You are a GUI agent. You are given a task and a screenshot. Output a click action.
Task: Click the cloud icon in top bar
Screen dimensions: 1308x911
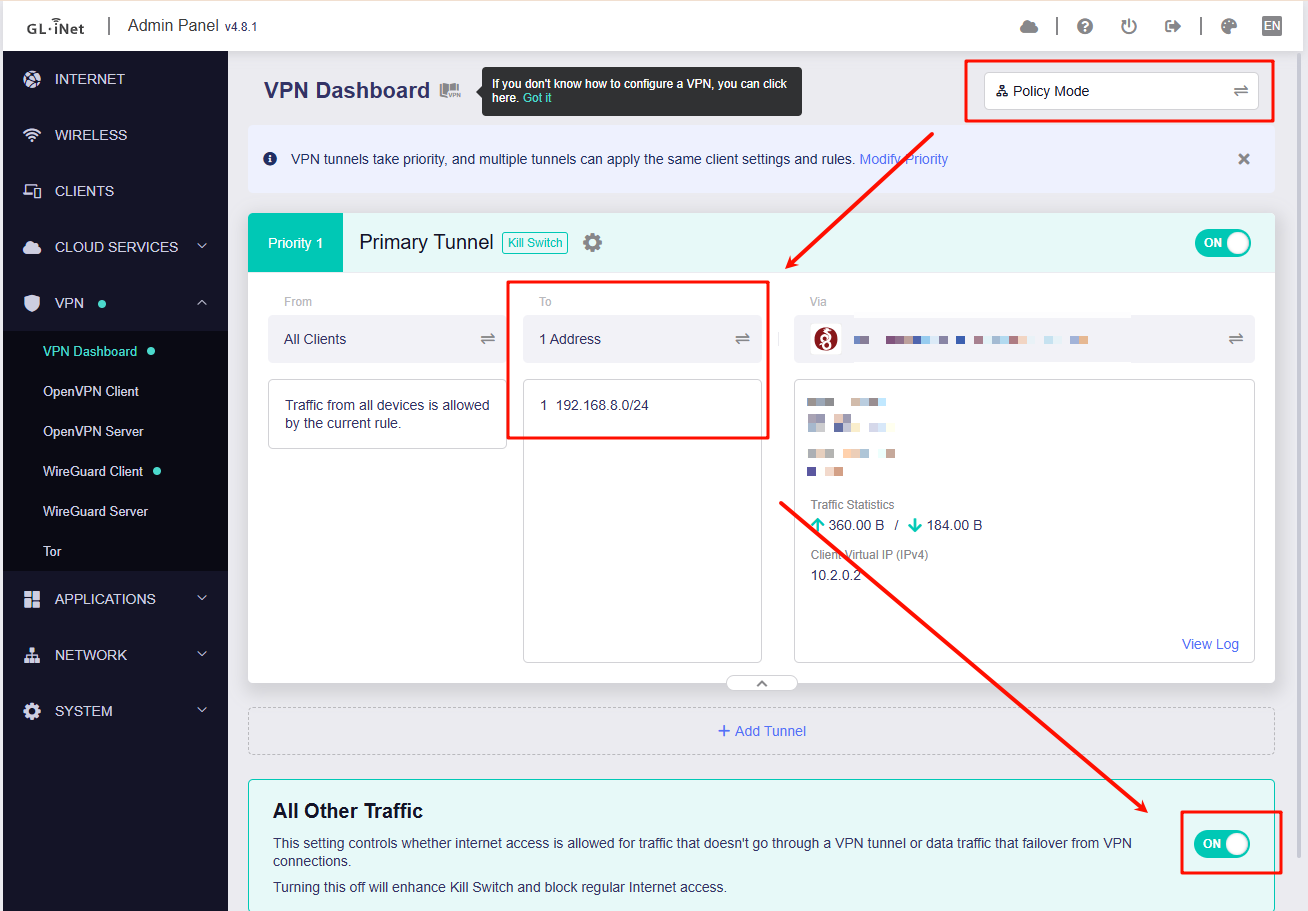click(1029, 27)
